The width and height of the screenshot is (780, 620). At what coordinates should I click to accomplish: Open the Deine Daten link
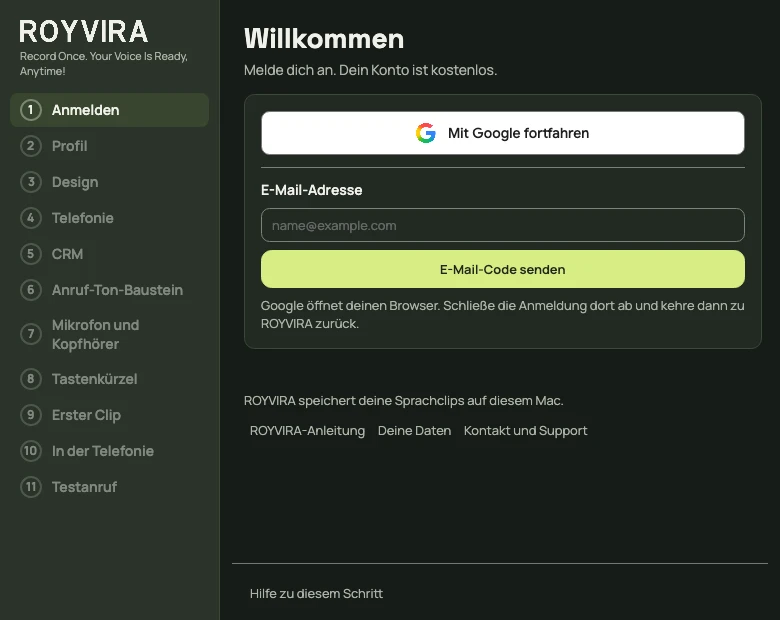(x=414, y=430)
